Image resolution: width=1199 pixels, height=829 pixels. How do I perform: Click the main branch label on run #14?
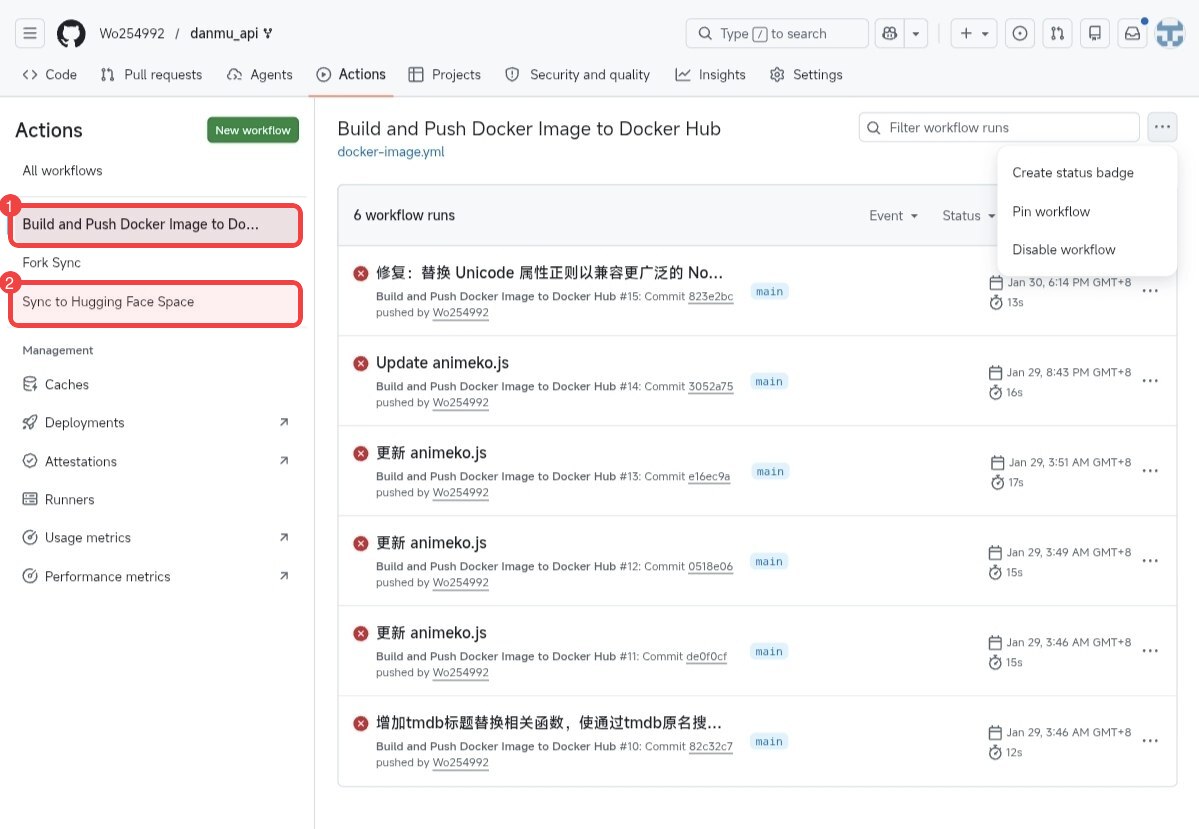pos(768,382)
